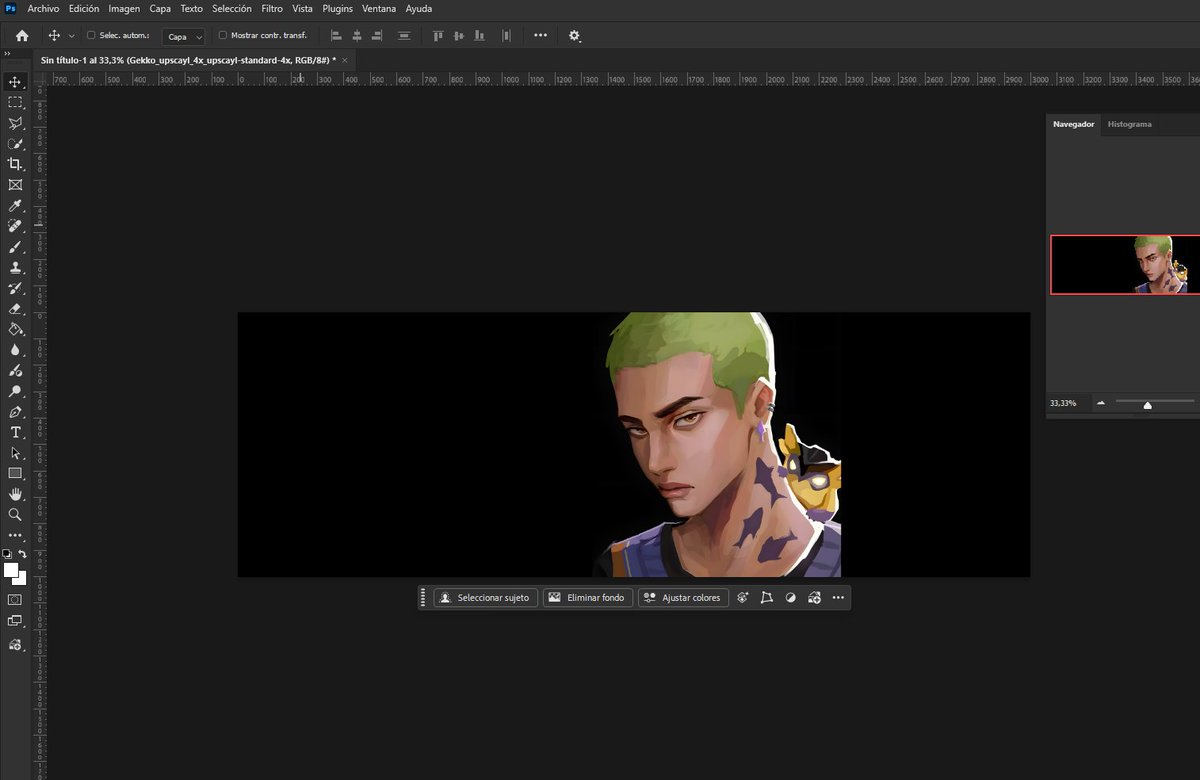Expand the Move tool preset dropdown arrow
1200x780 pixels.
(71, 36)
